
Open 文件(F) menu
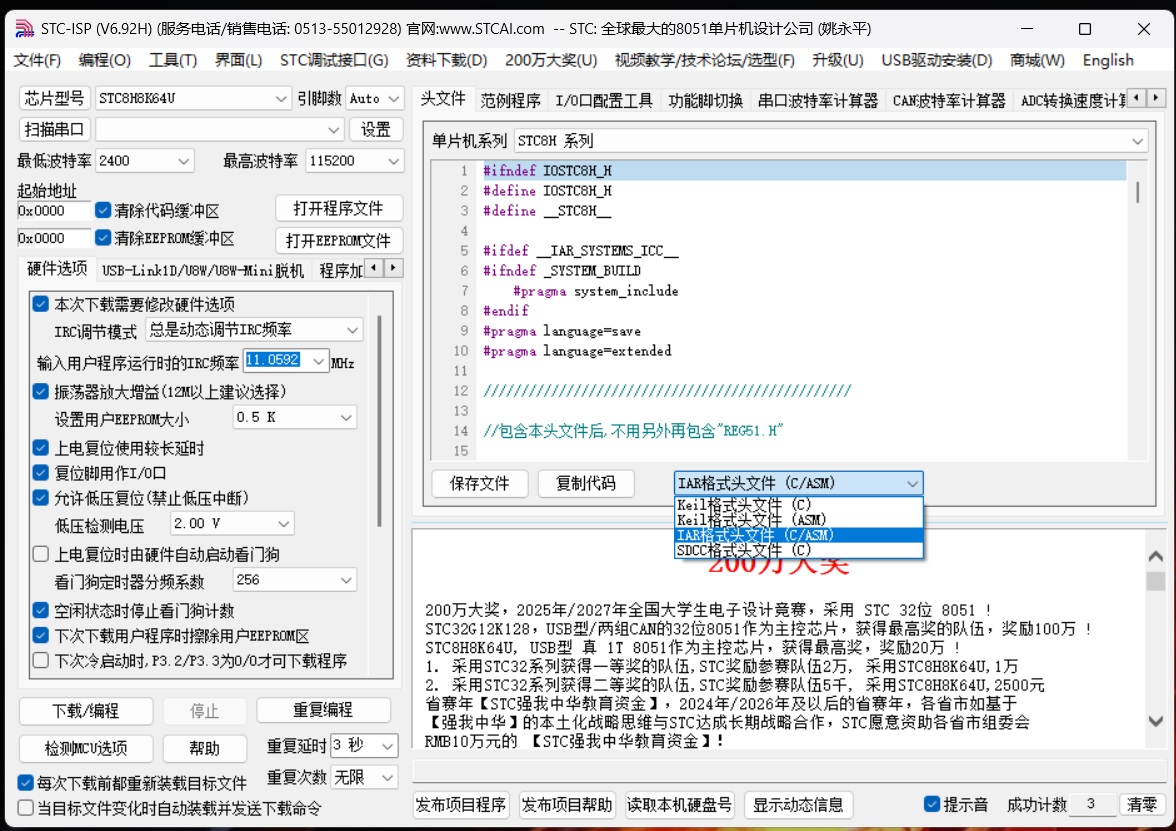[x=37, y=60]
